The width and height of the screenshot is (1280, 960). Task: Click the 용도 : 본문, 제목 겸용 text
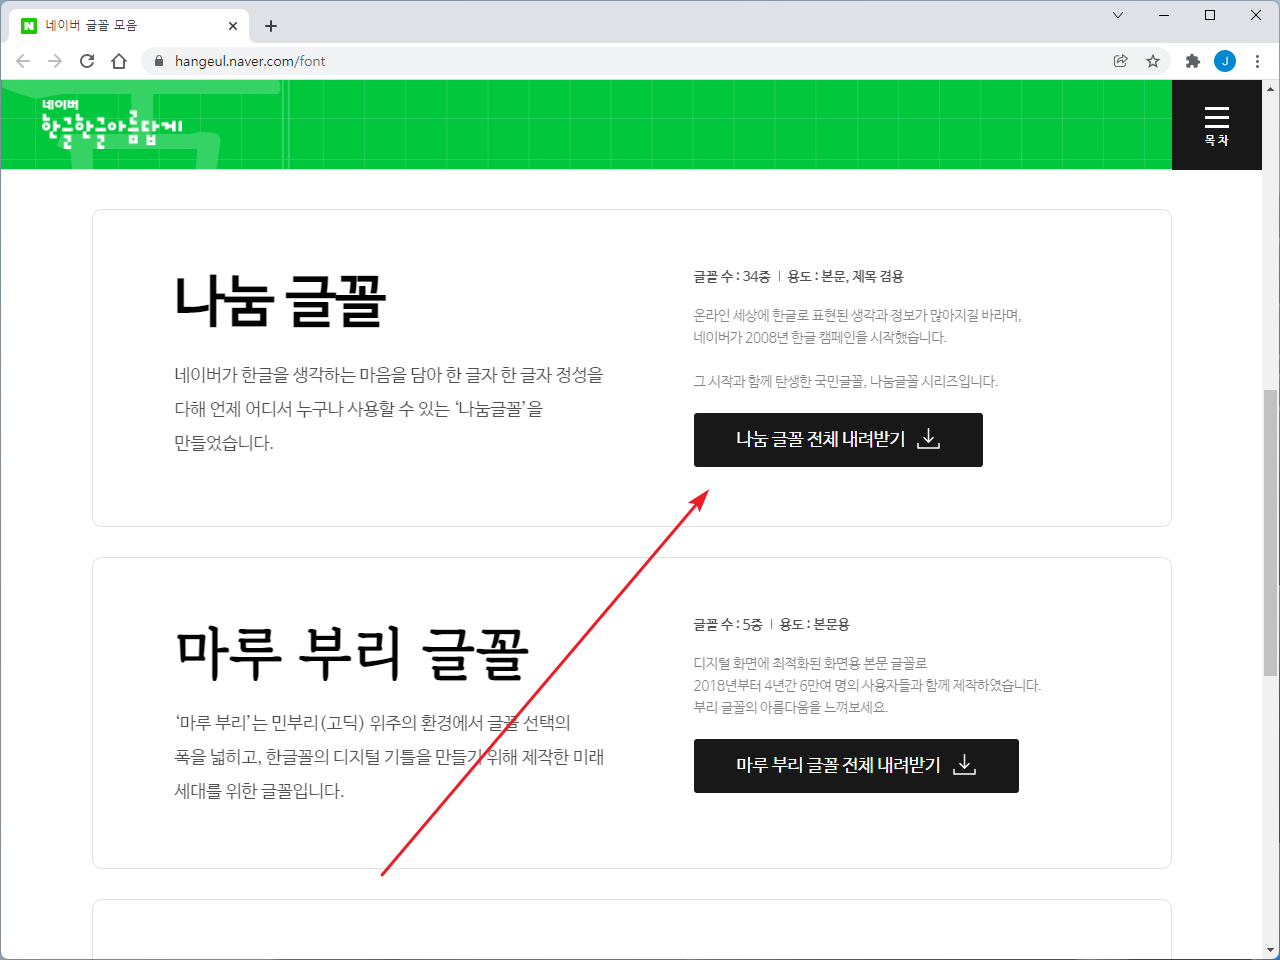(846, 276)
